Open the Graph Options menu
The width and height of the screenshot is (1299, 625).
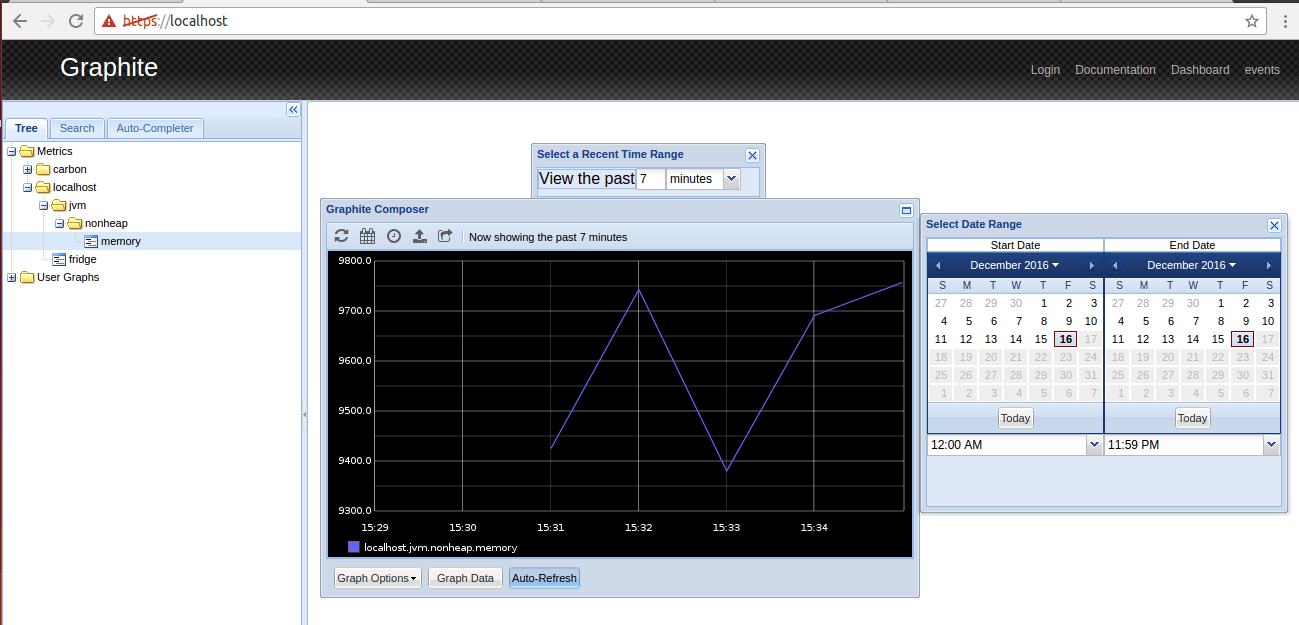coord(377,578)
